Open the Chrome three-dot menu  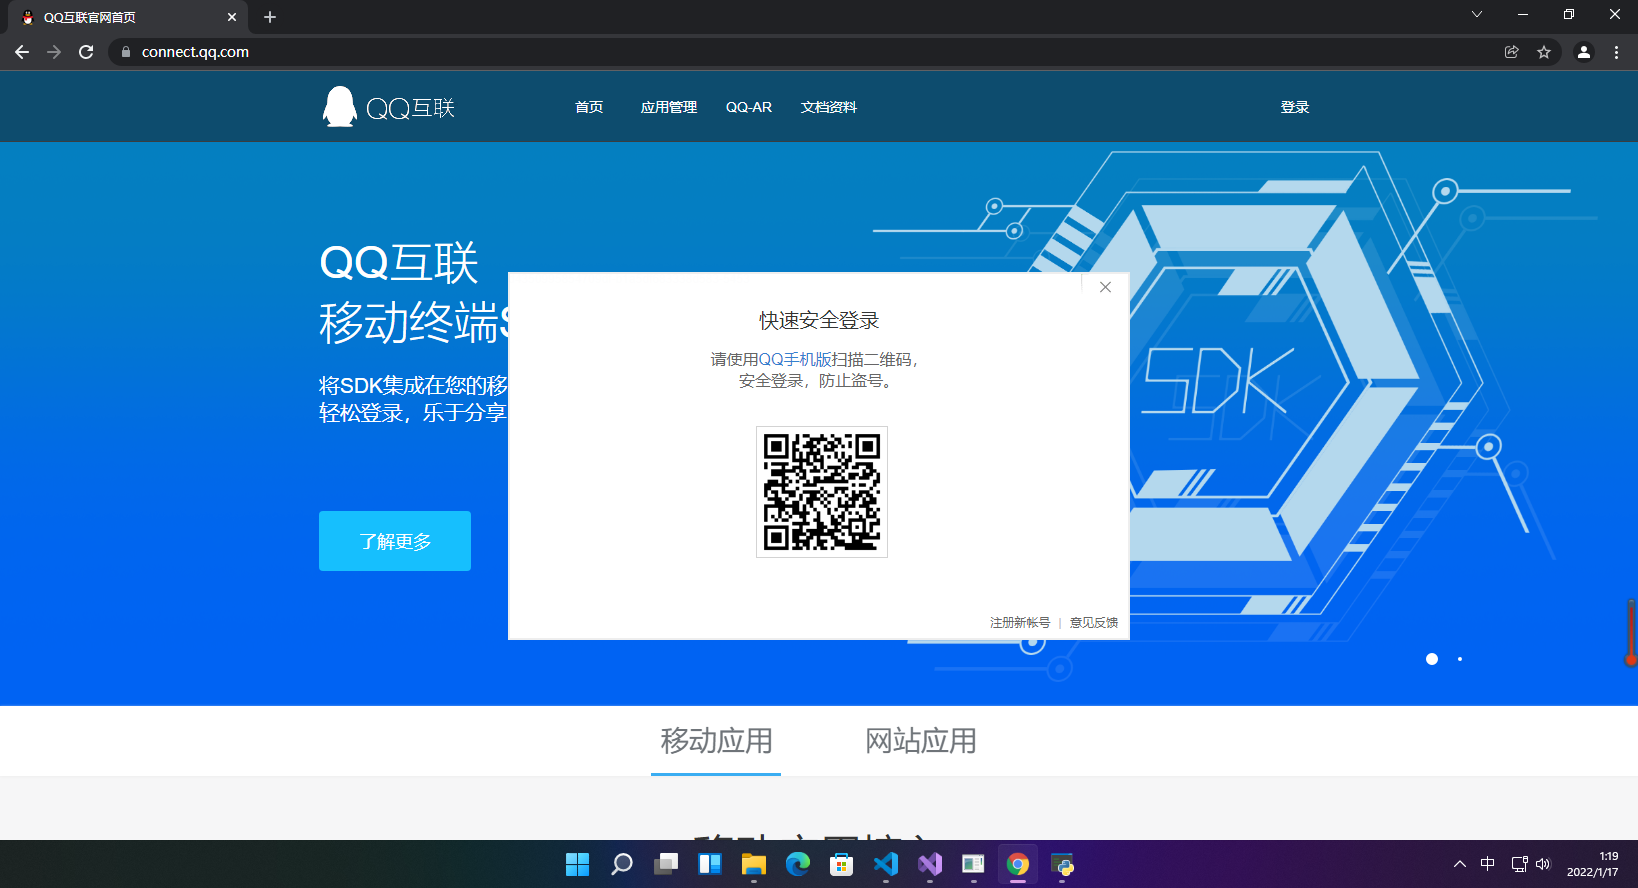click(1616, 52)
